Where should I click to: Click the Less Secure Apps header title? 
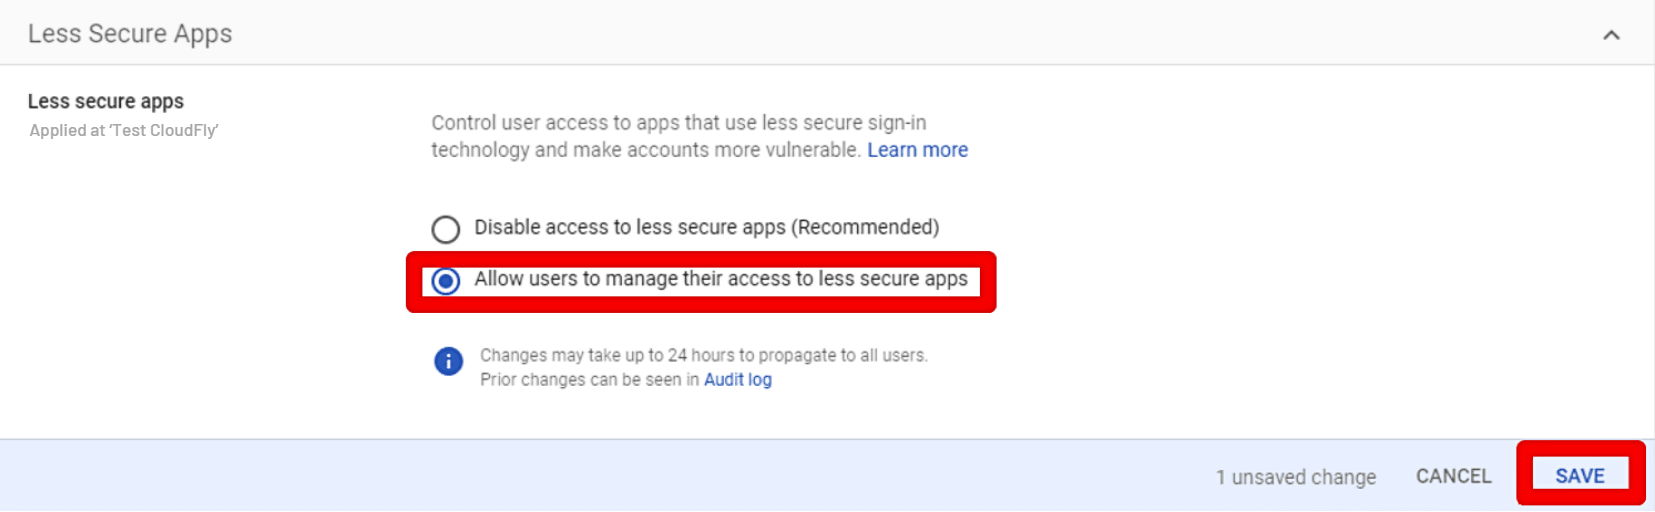[x=130, y=34]
